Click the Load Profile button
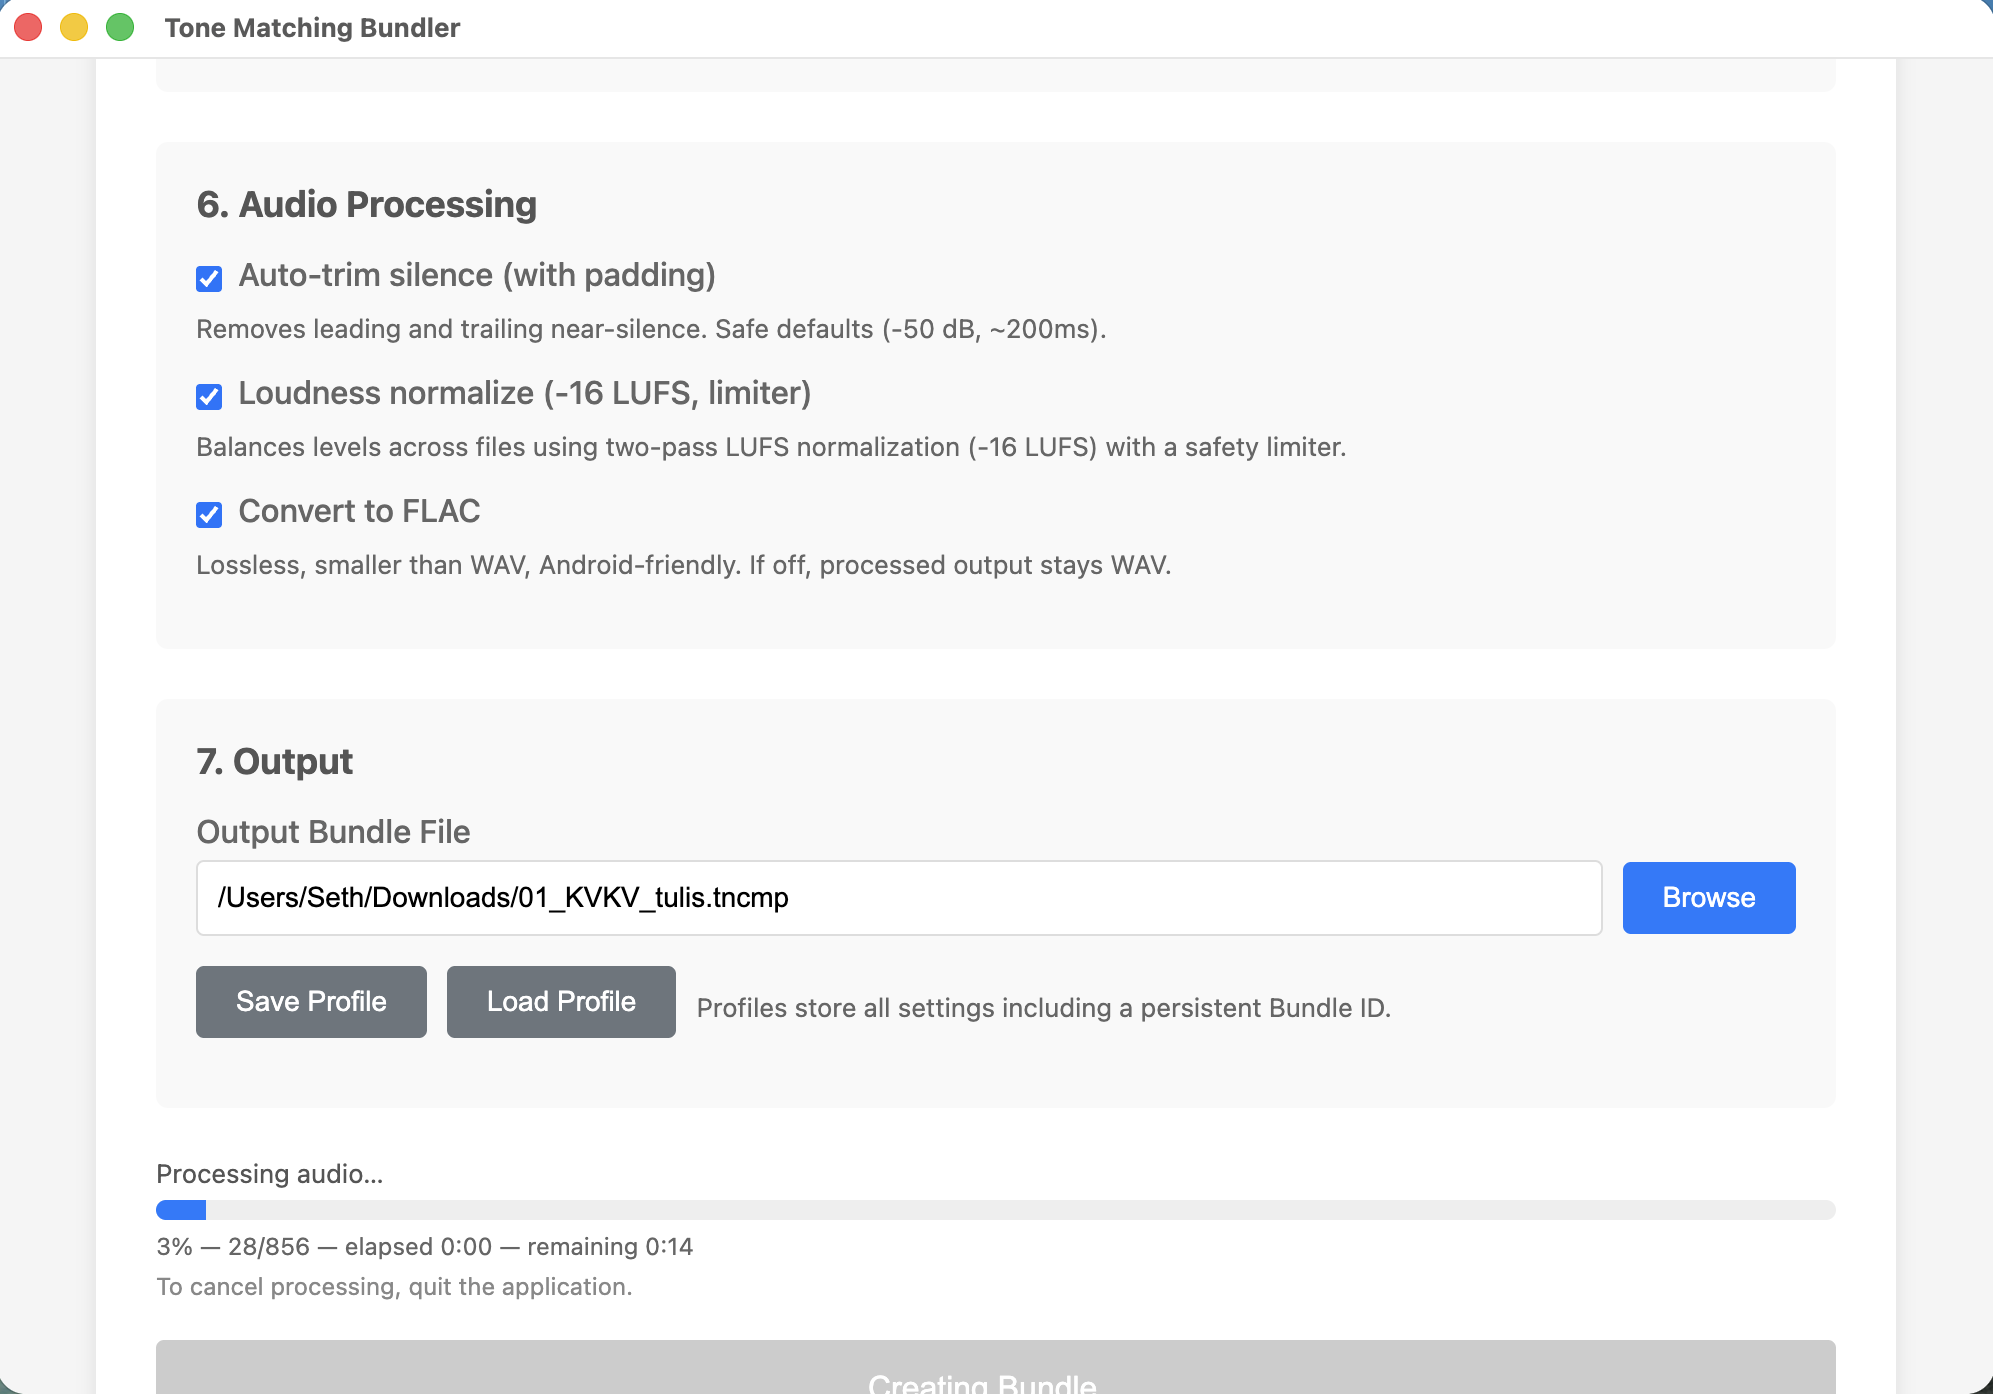 [x=560, y=1001]
